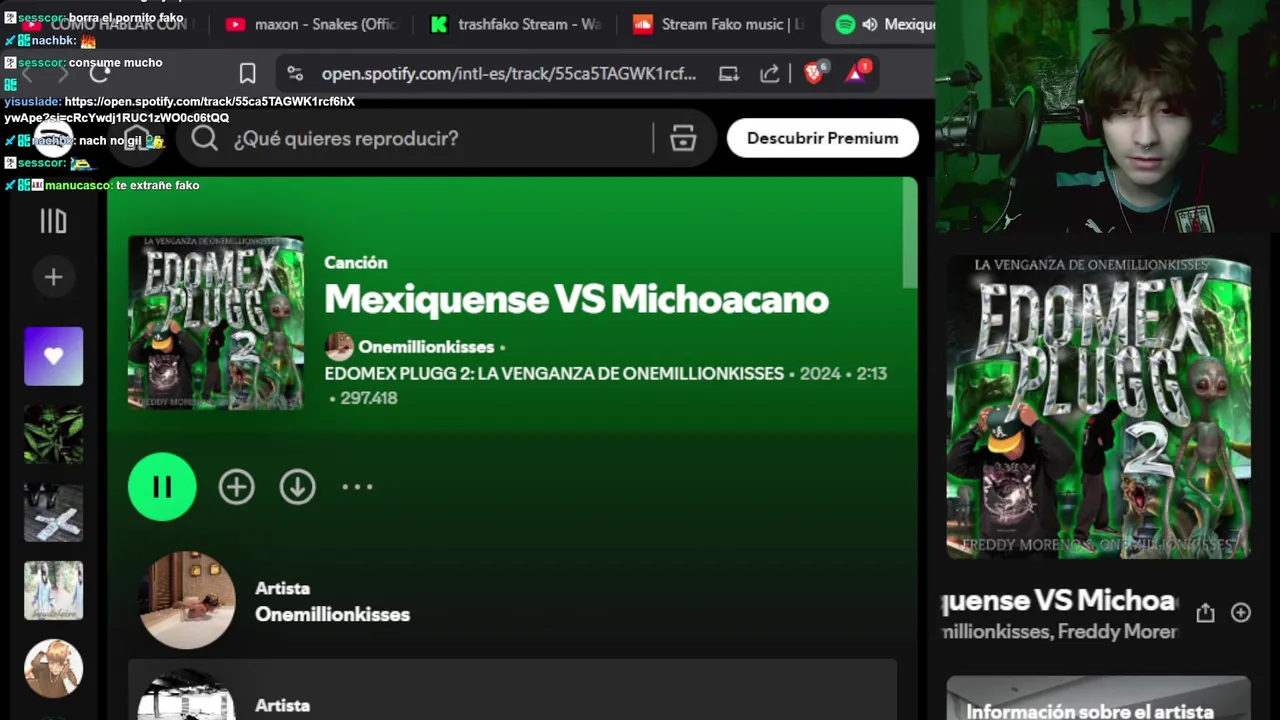
Task: Open the green leaf playlist thumbnail in the sidebar
Action: [x=53, y=434]
